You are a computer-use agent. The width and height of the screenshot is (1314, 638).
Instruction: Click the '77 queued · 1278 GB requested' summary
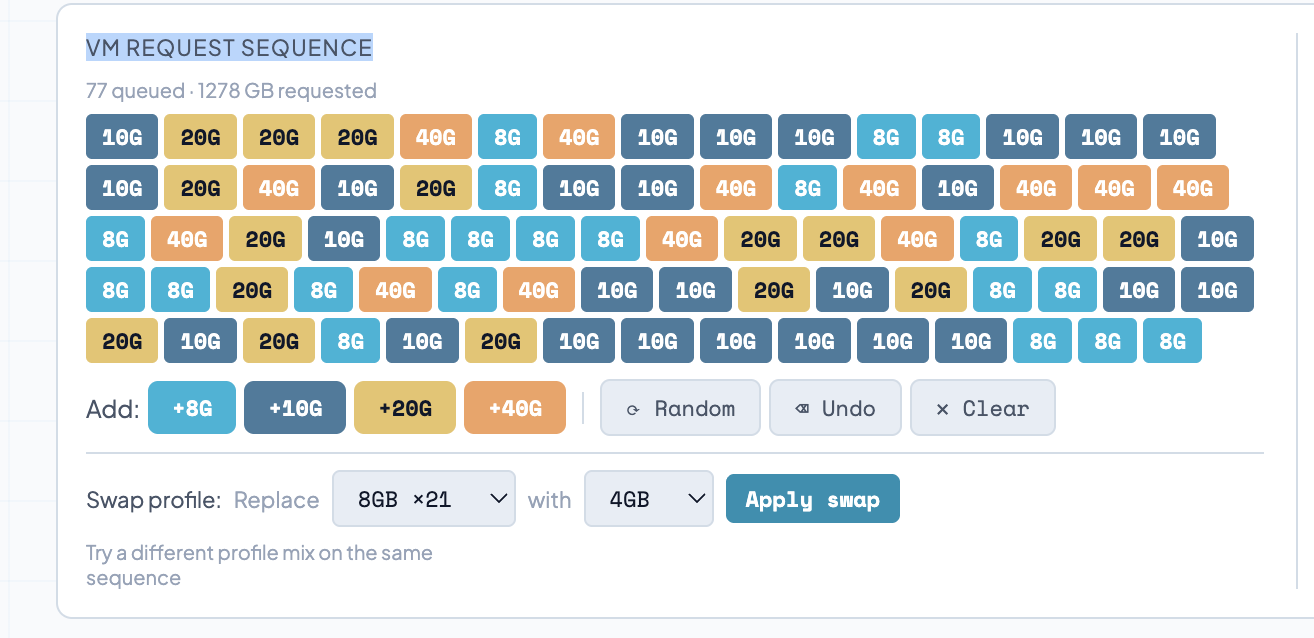click(x=231, y=91)
